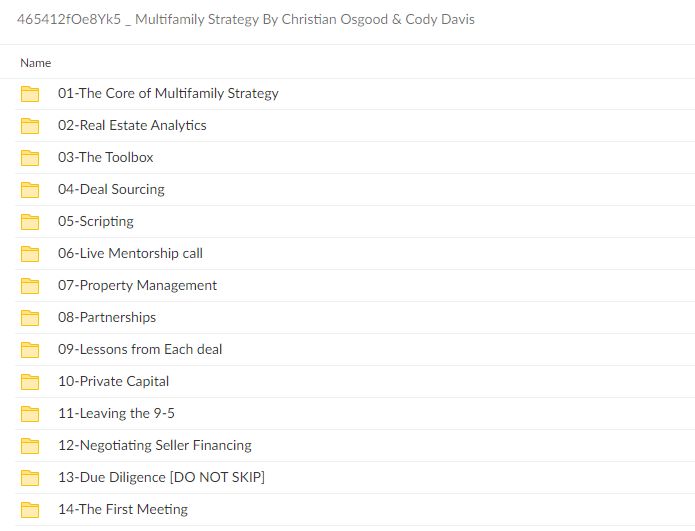This screenshot has height=531, width=695.
Task: Click folder icon beside 14-The First Meeting
Action: [30, 510]
